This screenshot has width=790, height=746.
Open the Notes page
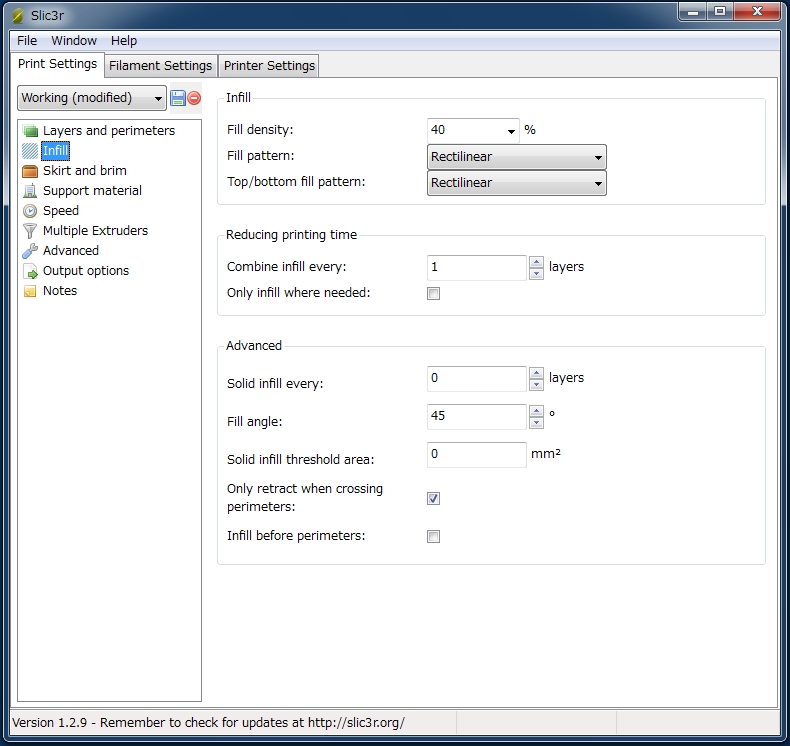pyautogui.click(x=59, y=291)
